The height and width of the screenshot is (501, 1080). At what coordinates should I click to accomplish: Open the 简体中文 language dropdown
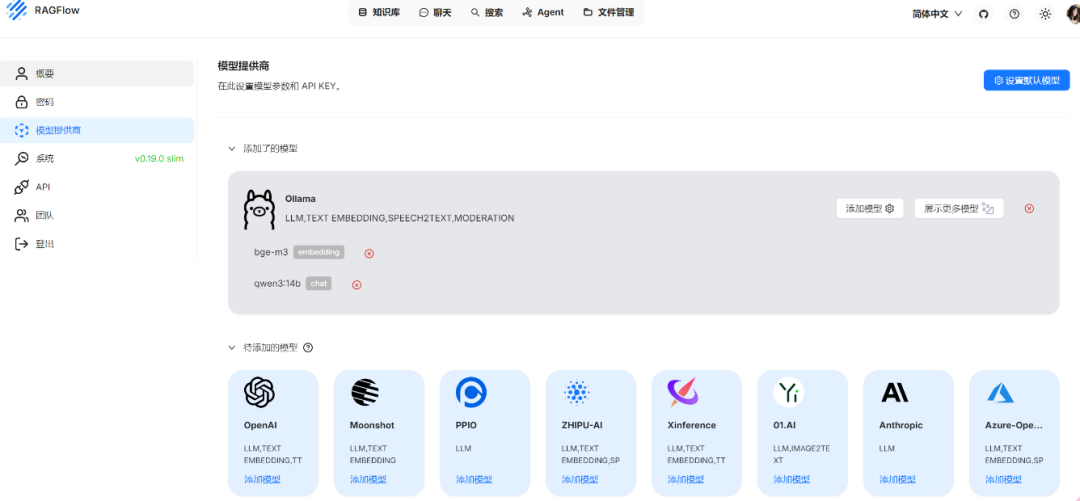(x=937, y=14)
